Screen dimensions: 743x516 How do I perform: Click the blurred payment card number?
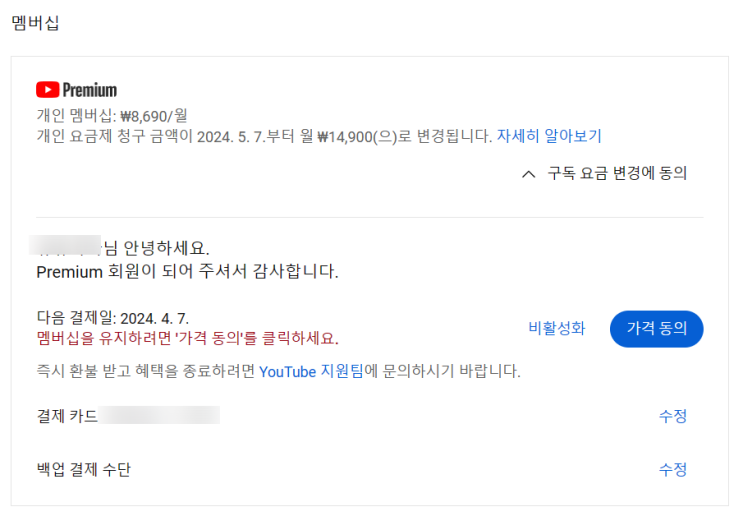click(x=160, y=416)
